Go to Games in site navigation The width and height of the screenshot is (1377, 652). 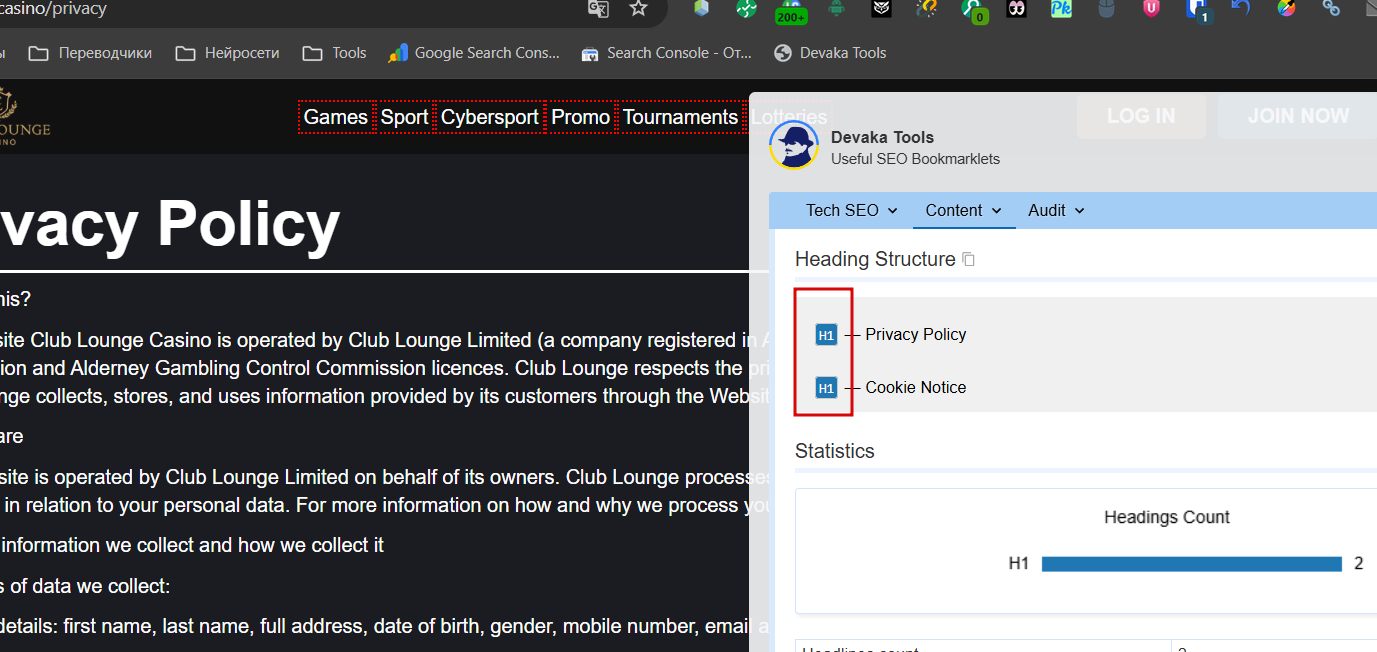click(336, 117)
